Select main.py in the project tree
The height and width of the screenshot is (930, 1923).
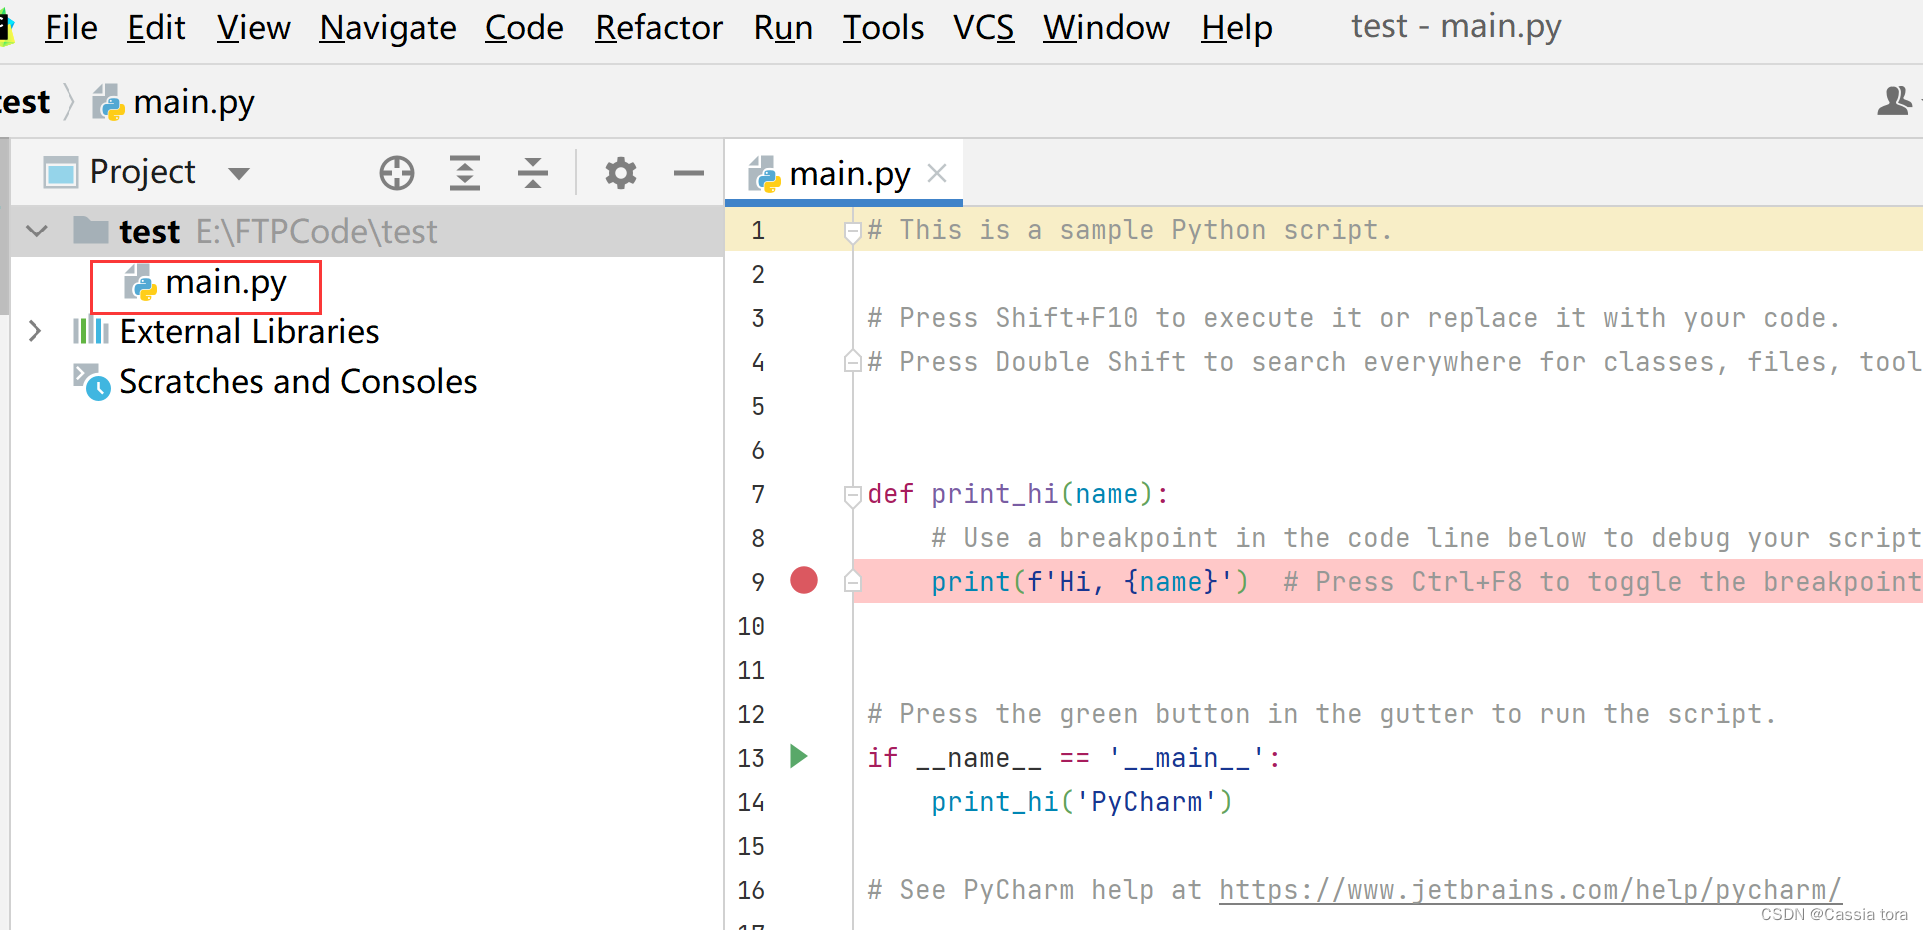click(x=206, y=284)
